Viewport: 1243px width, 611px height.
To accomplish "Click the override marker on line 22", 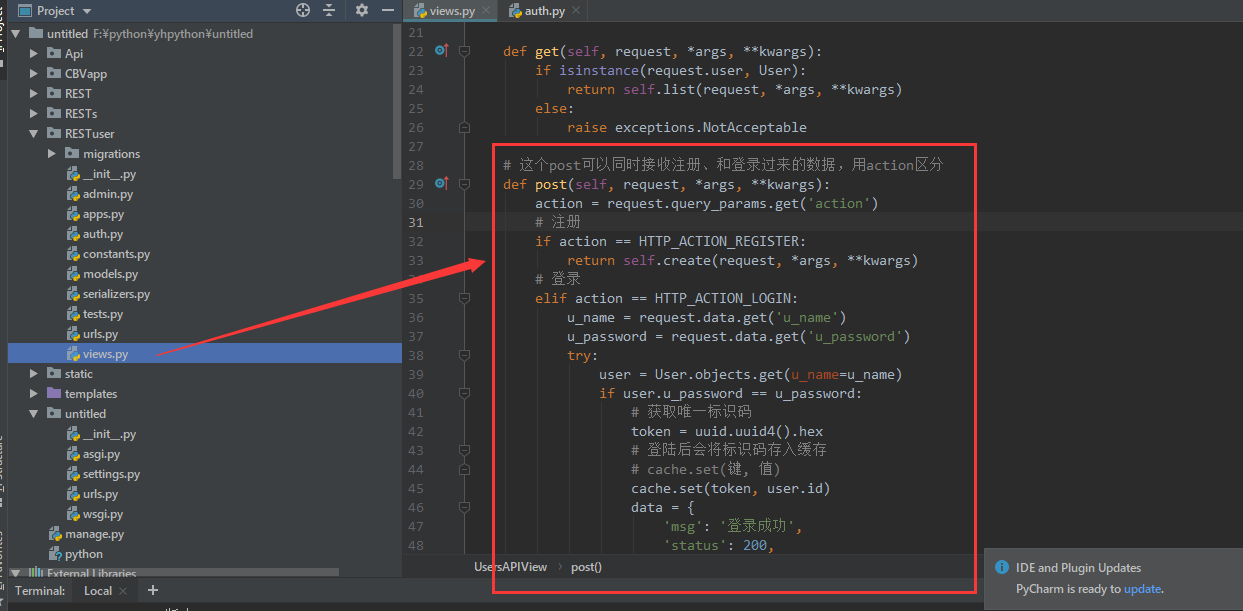I will point(441,50).
